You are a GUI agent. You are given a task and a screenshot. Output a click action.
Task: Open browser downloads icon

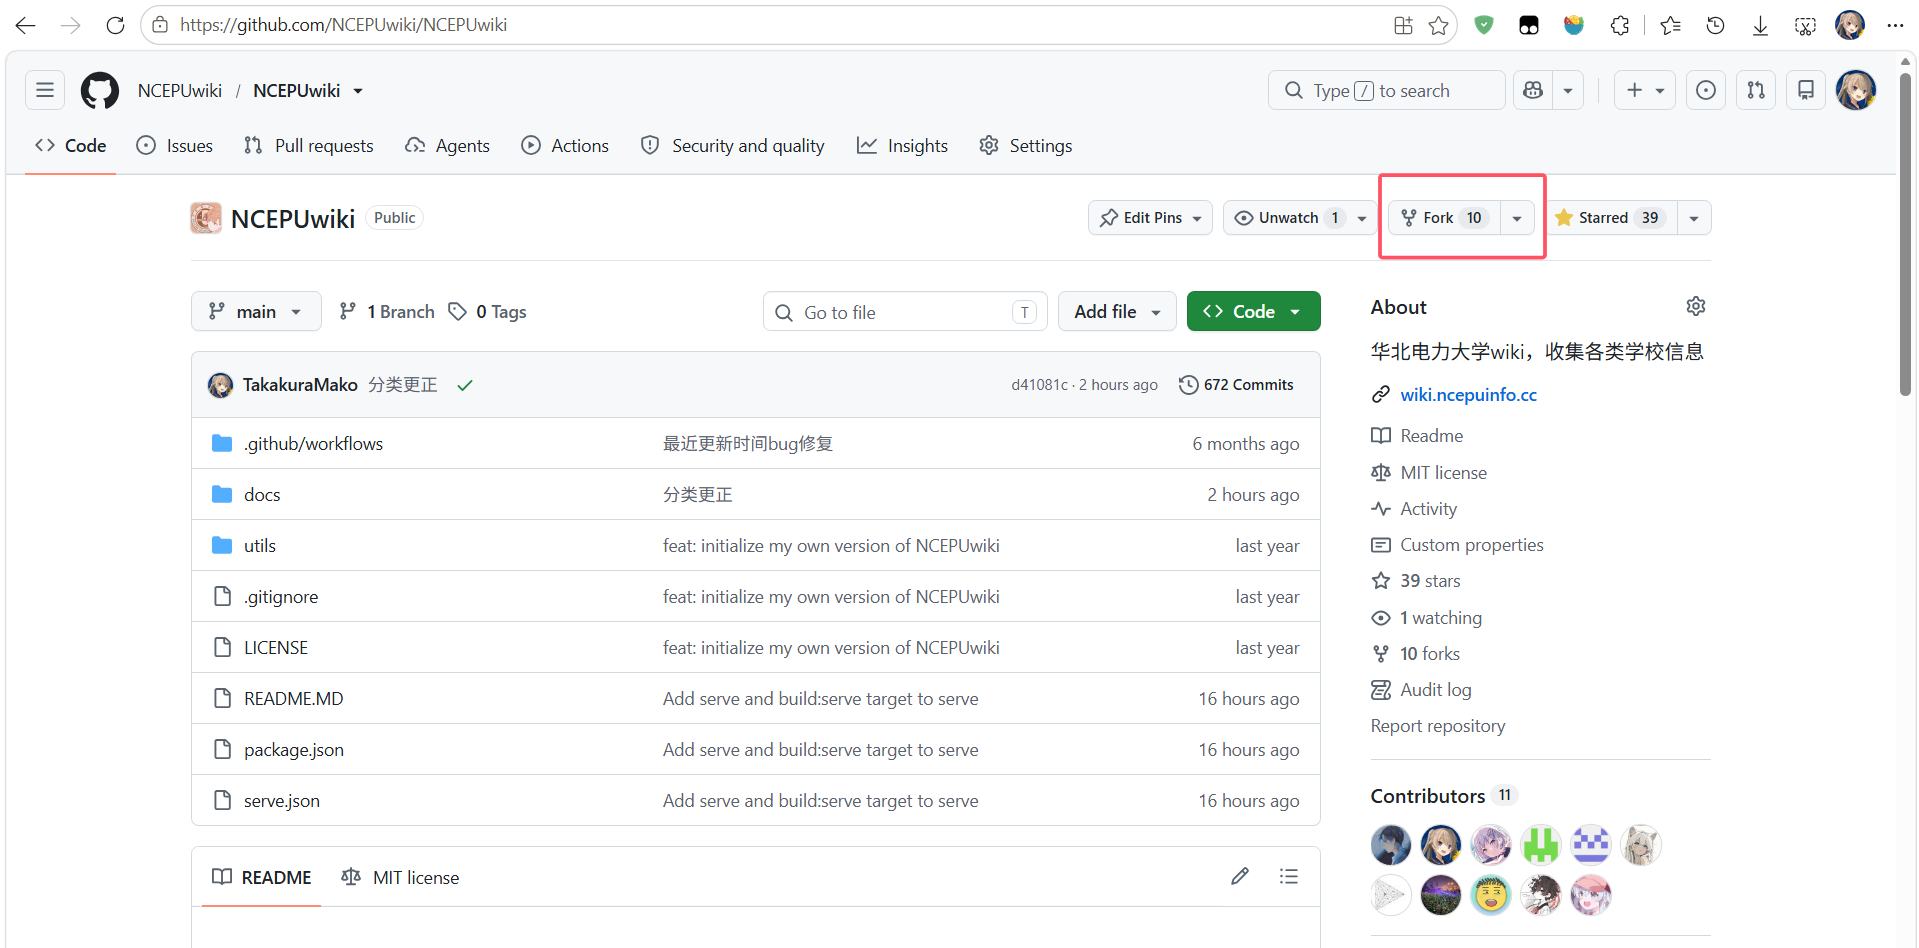pos(1760,25)
